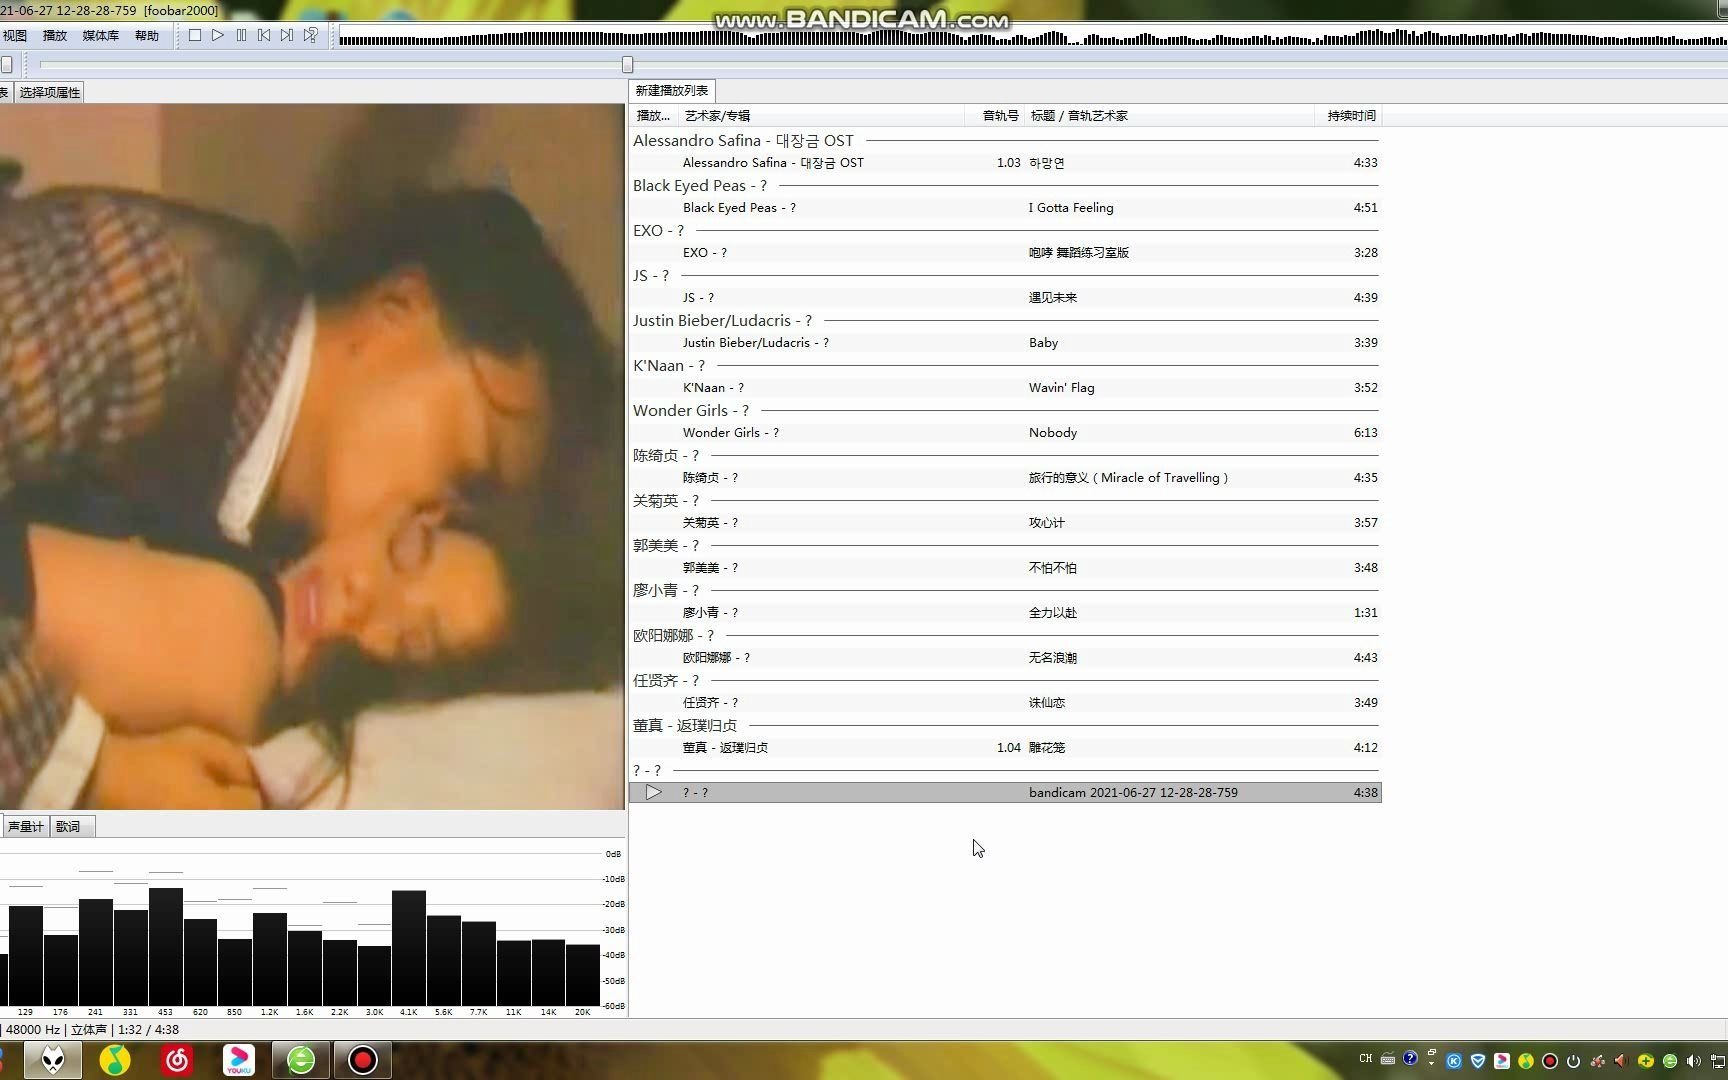Open NetEase Cloud Music red taskbar icon
Screen dimensions: 1728x1080
coord(177,1059)
